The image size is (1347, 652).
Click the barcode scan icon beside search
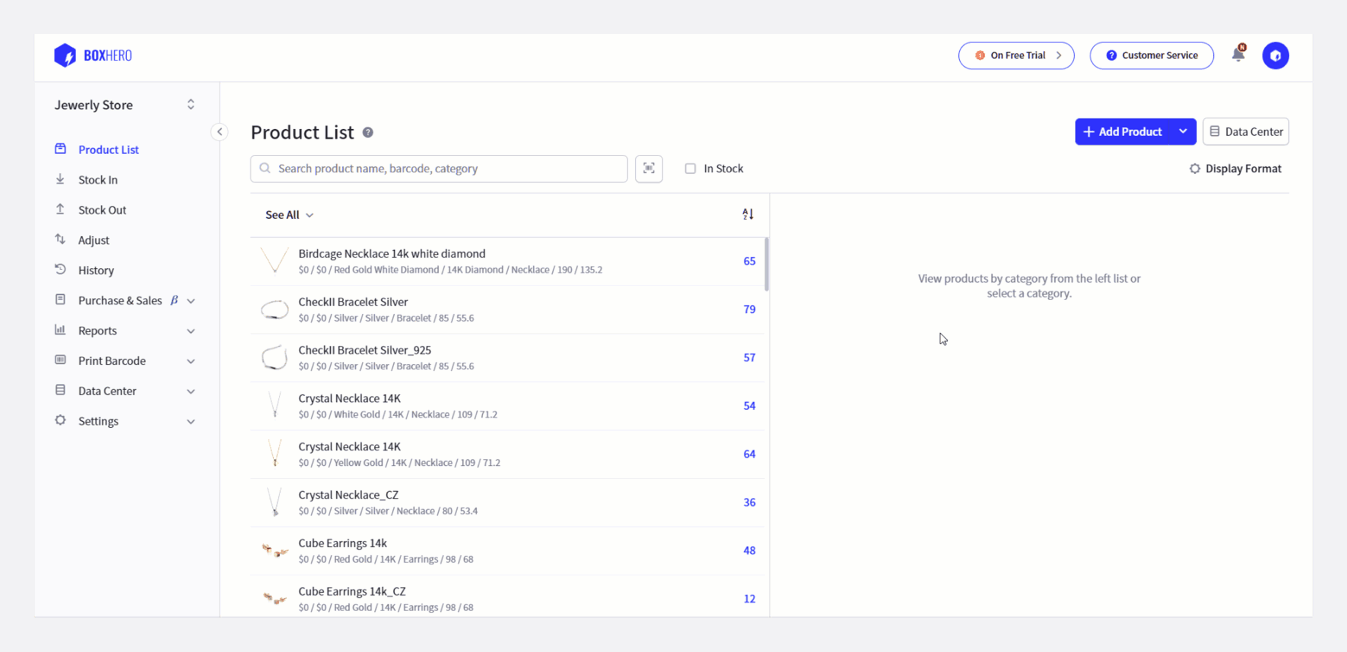click(x=649, y=169)
